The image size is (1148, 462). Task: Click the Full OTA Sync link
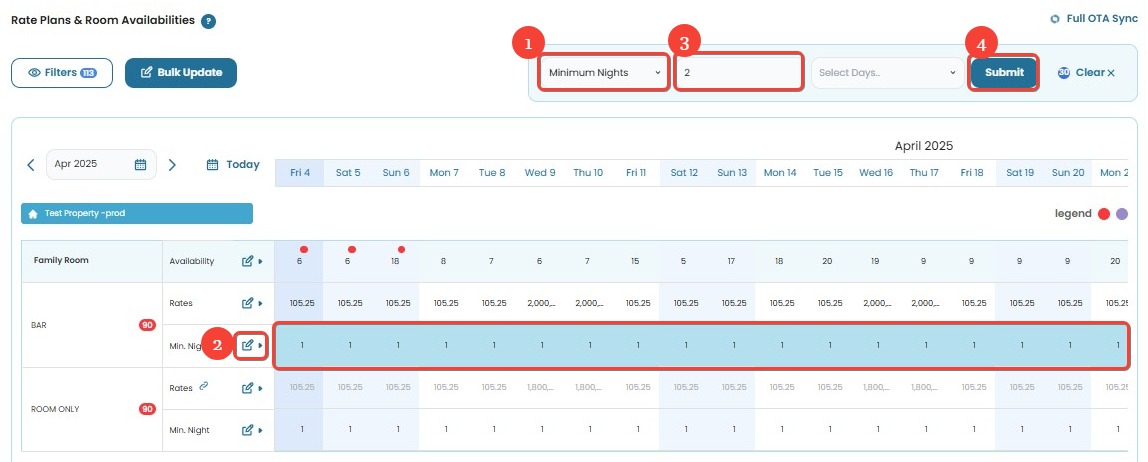[x=1095, y=18]
